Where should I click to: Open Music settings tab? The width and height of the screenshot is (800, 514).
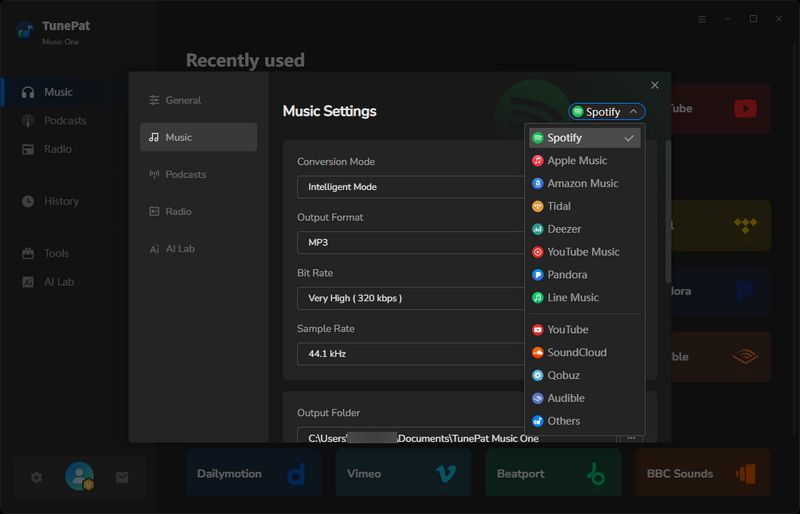click(x=198, y=137)
